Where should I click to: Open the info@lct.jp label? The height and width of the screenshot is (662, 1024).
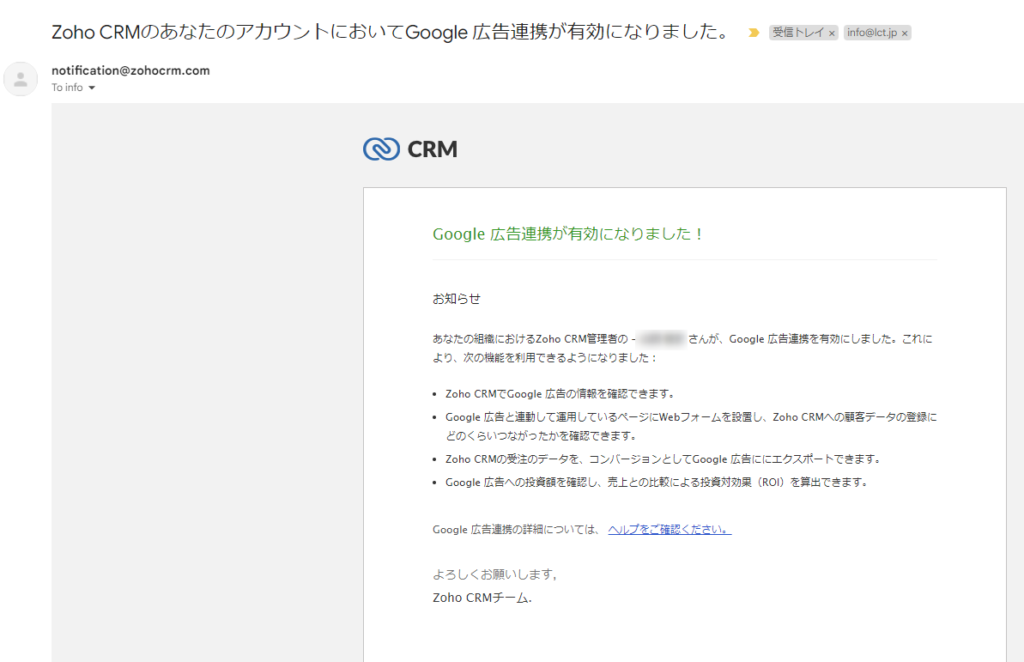(x=872, y=33)
